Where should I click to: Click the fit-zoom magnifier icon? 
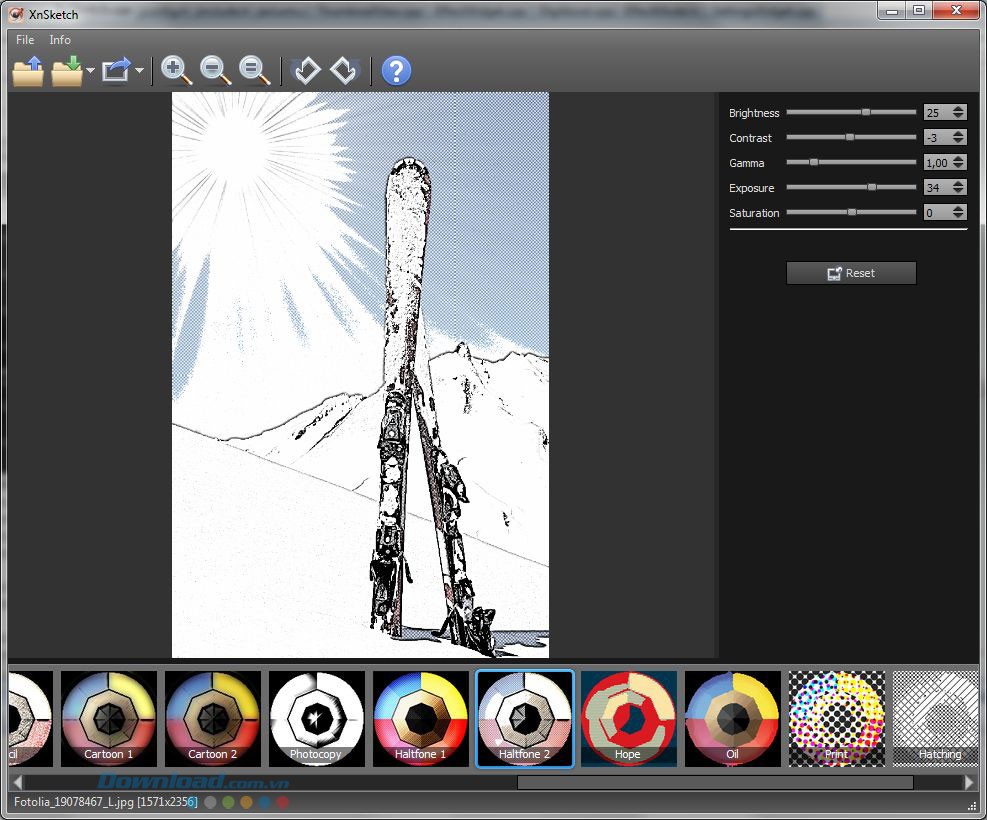tap(255, 70)
